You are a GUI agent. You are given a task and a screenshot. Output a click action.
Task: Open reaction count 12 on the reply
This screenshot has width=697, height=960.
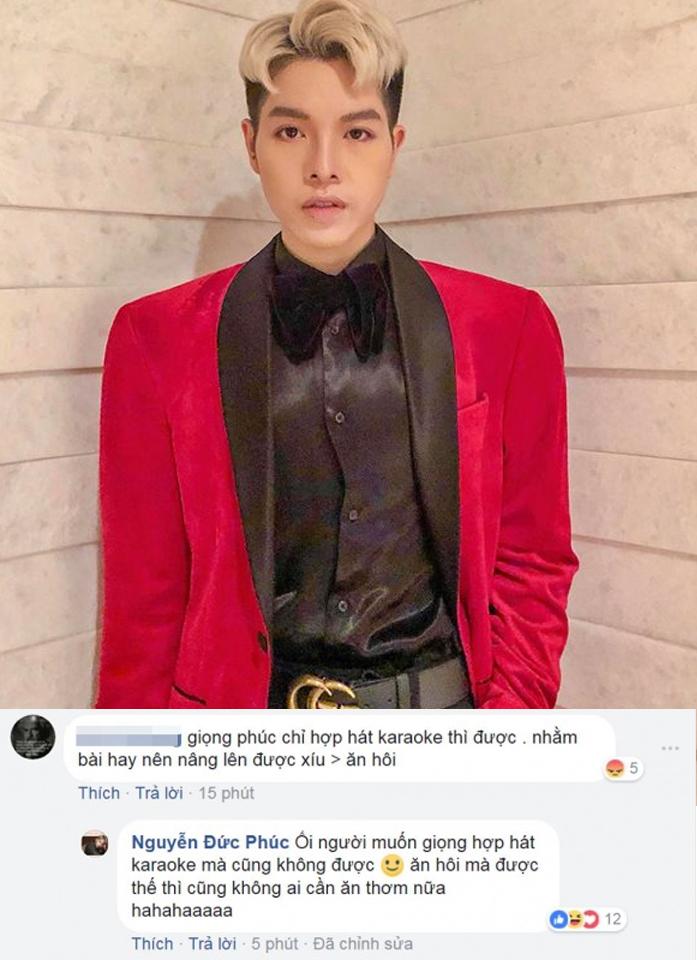click(x=612, y=919)
